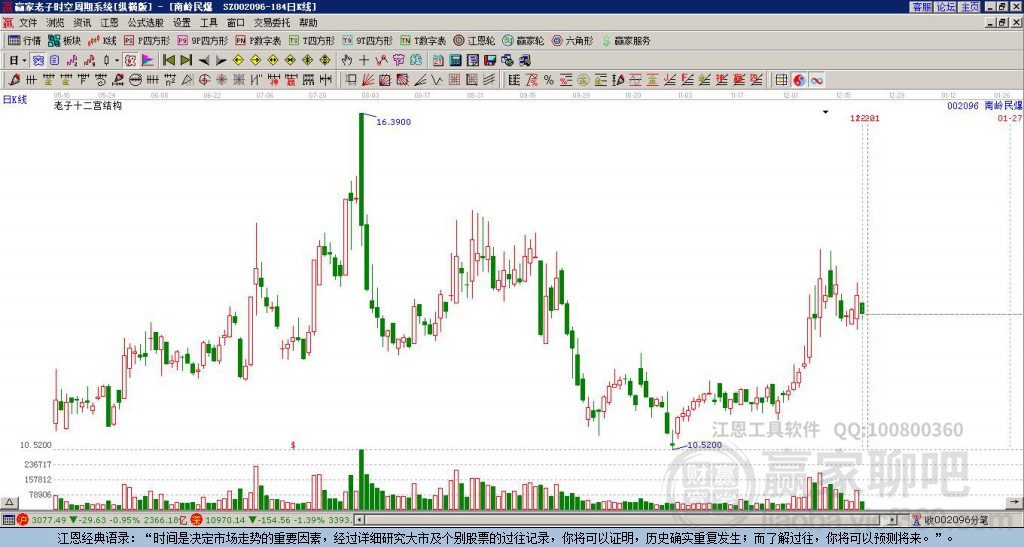
Task: Switch to K线 chart view
Action: (103, 40)
